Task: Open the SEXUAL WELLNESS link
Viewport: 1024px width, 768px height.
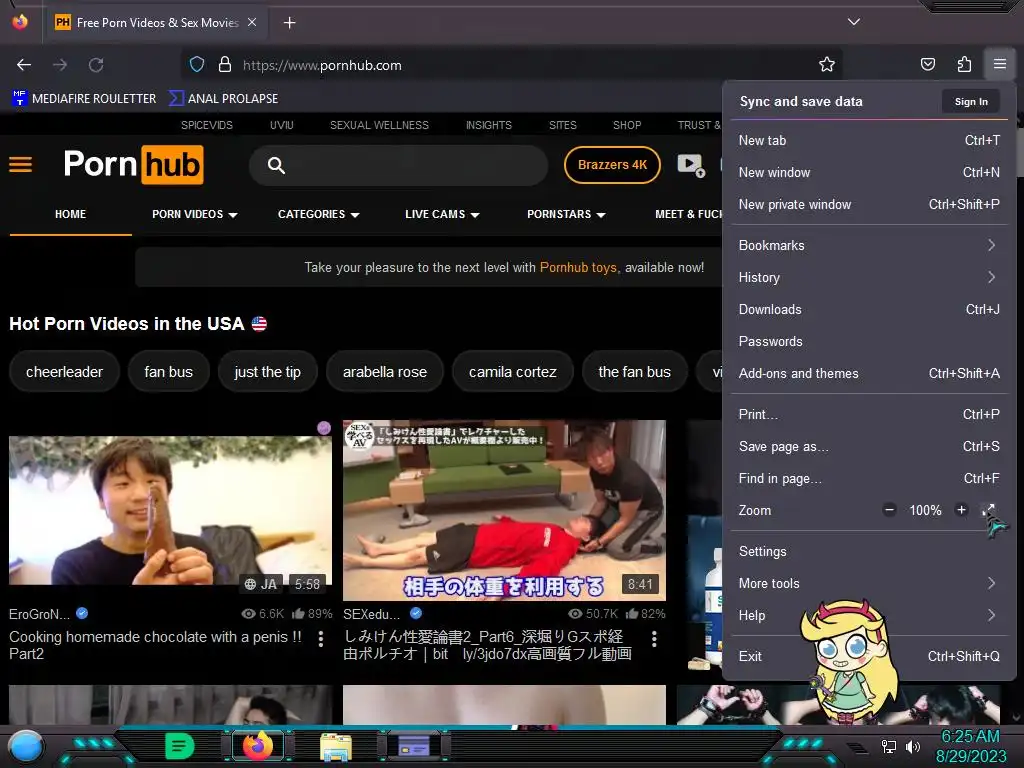Action: pyautogui.click(x=379, y=125)
